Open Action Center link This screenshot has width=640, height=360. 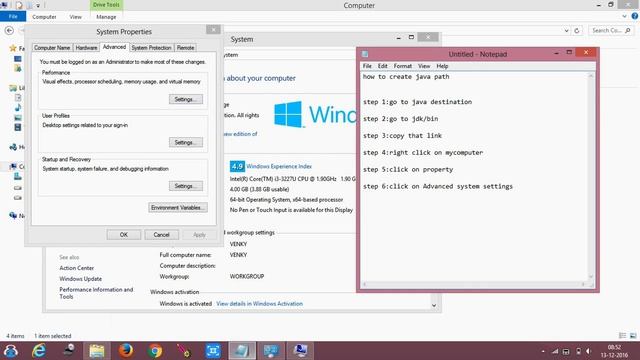77,268
